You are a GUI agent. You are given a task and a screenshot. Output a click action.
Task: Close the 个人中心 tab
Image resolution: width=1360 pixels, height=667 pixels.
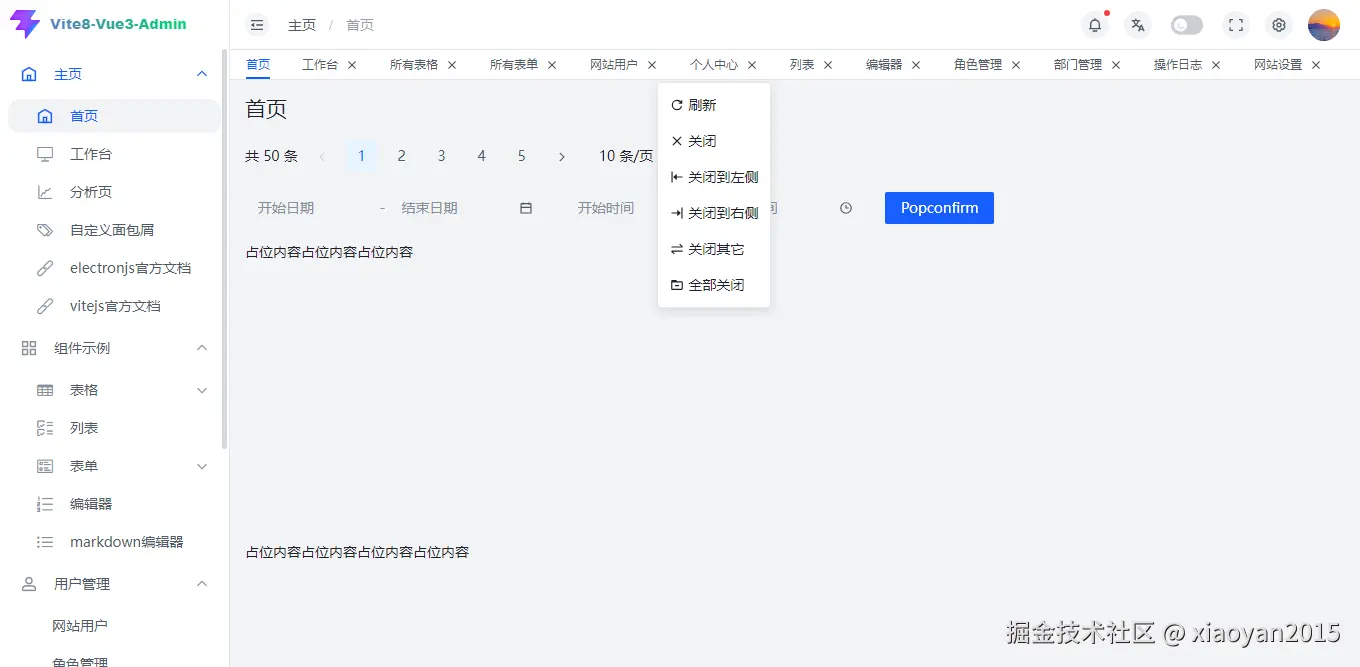(x=752, y=65)
